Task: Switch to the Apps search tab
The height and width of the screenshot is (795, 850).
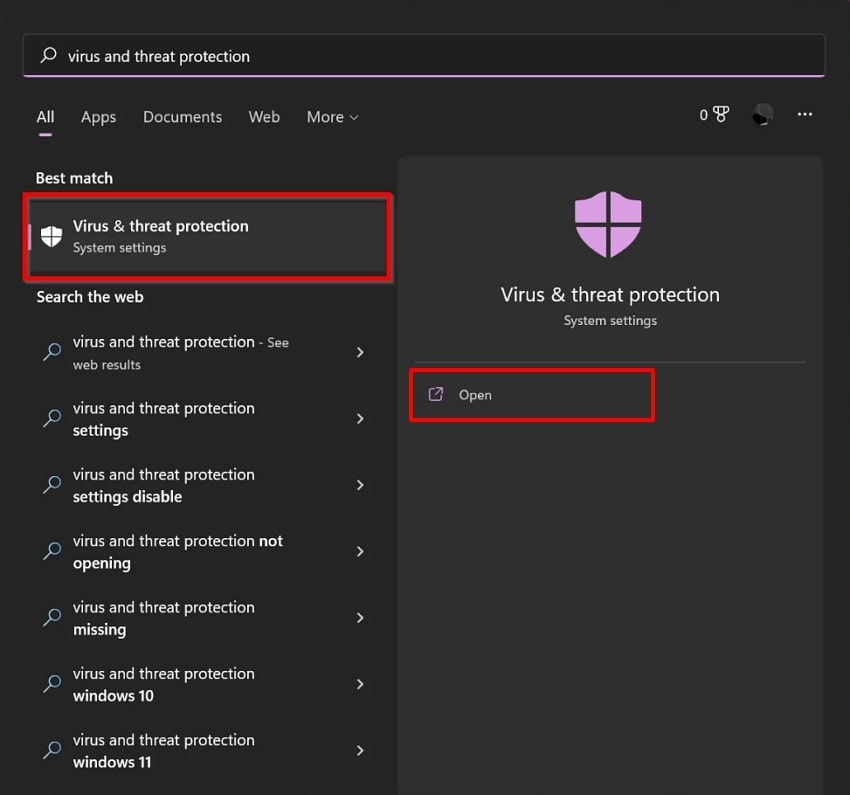Action: 98,117
